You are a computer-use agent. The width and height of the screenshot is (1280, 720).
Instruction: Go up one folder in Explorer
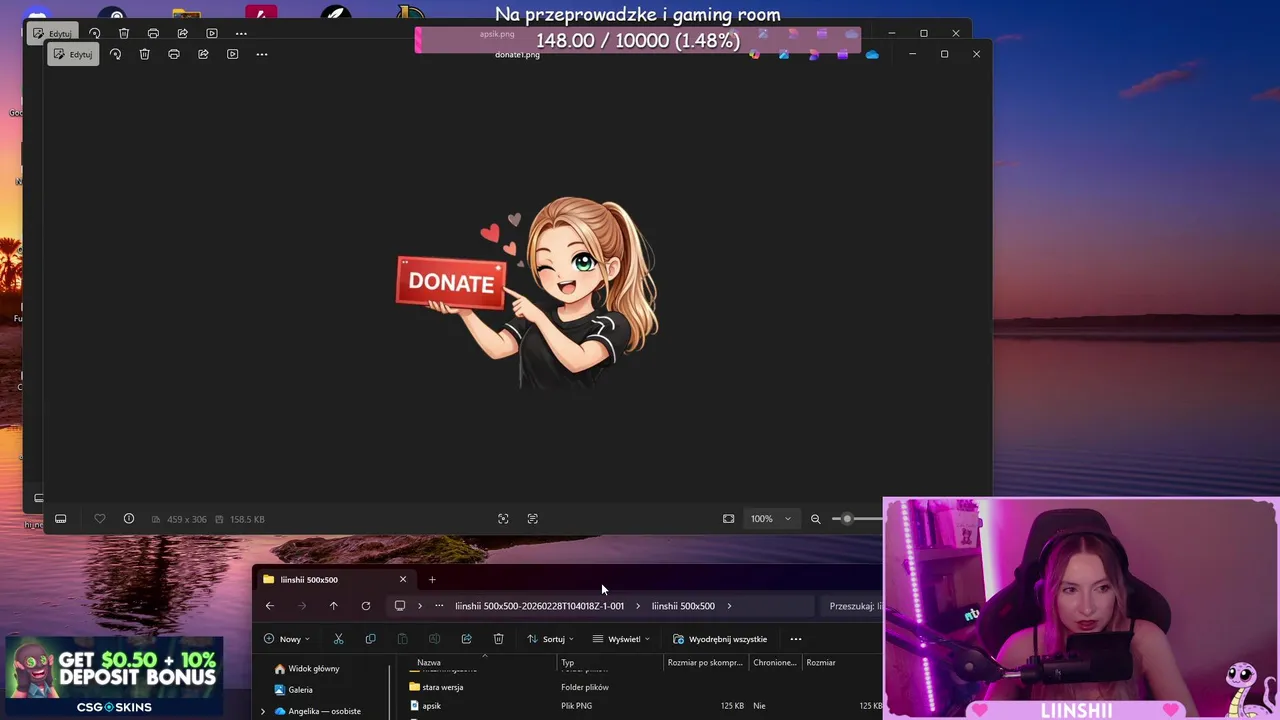[333, 606]
